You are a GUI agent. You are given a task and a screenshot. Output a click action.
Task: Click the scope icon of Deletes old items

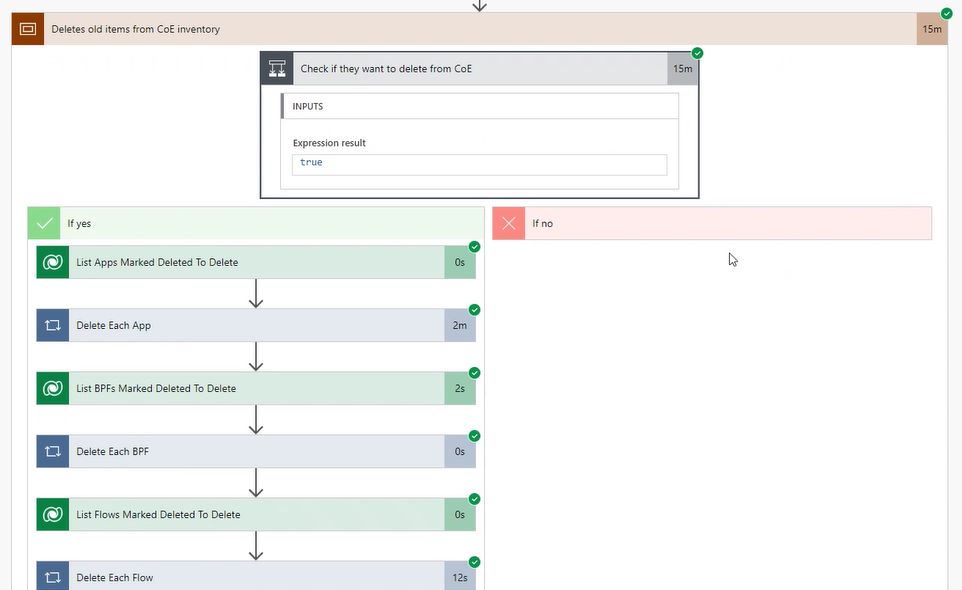pos(28,29)
